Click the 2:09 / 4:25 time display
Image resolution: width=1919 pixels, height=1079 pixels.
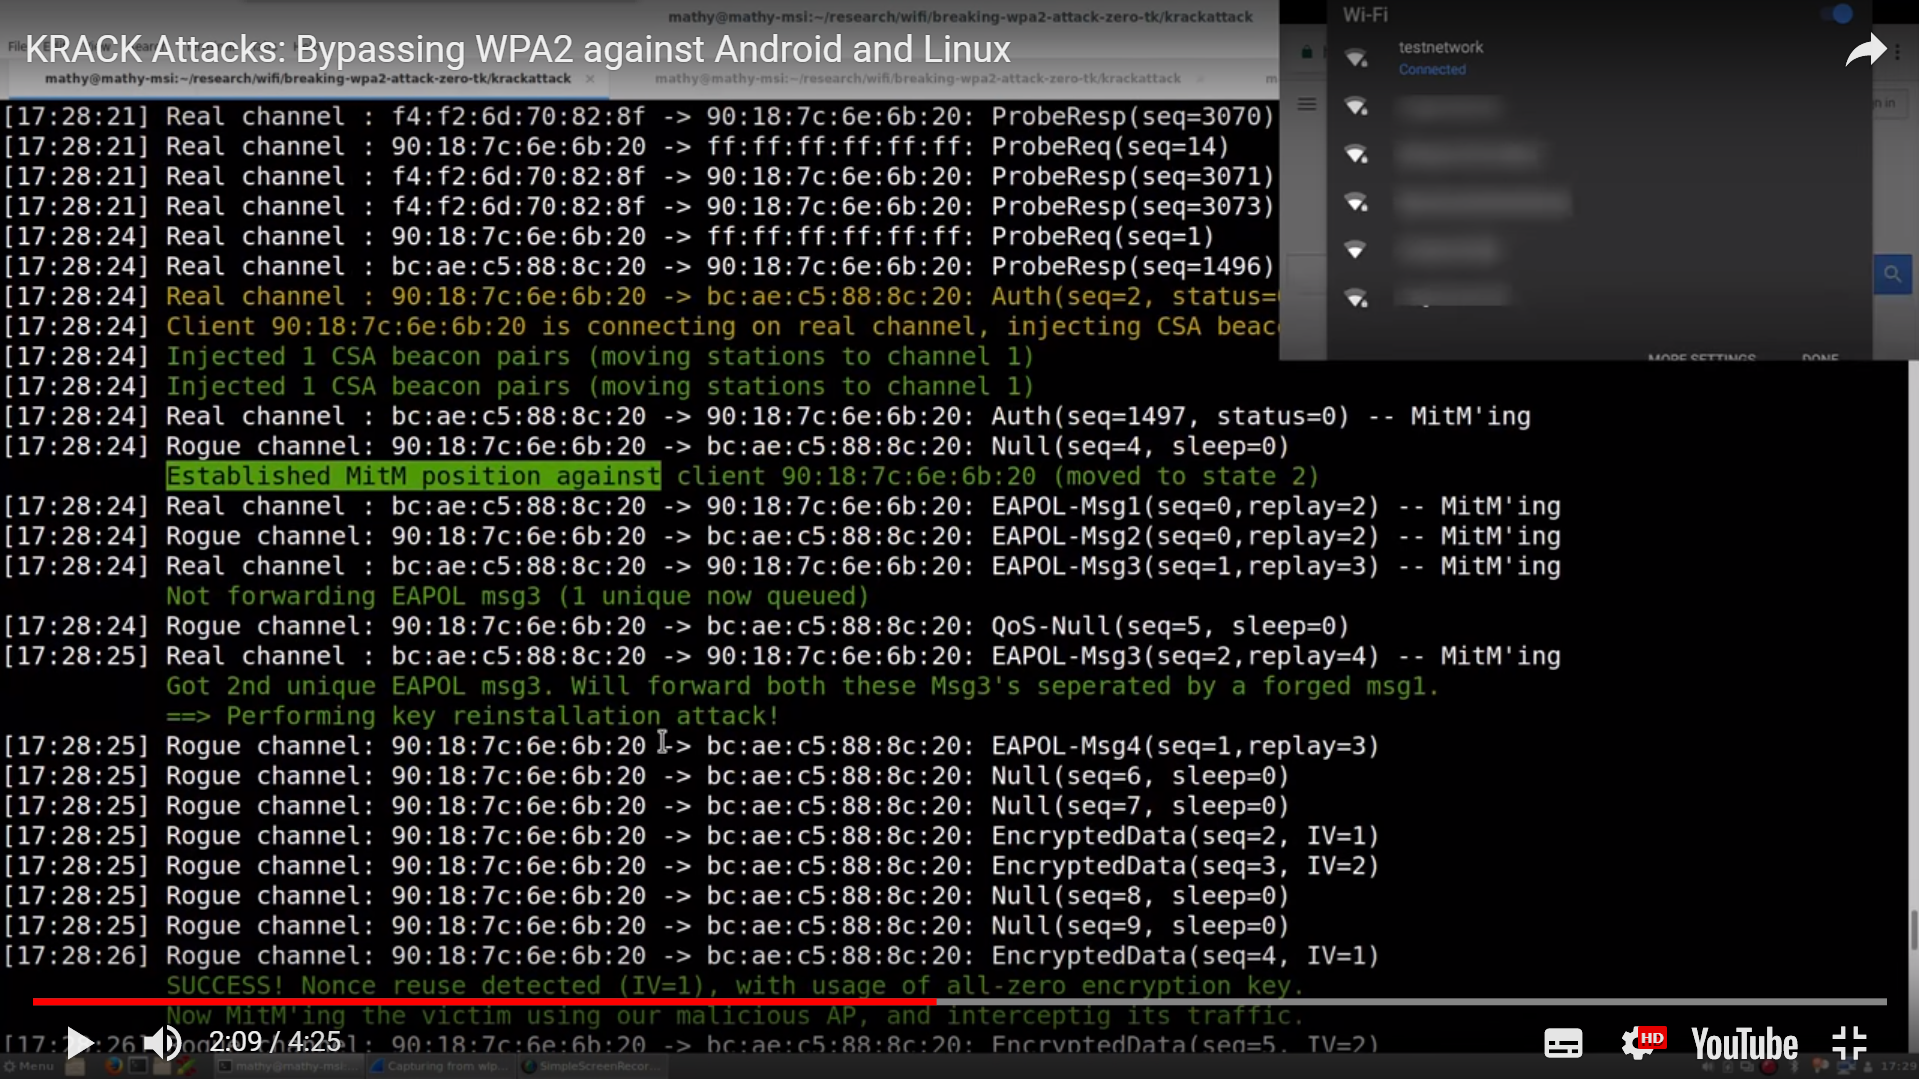(275, 1042)
